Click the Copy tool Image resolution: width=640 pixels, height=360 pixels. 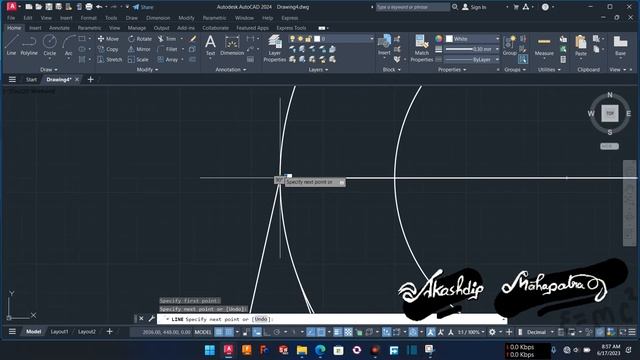pyautogui.click(x=108, y=49)
